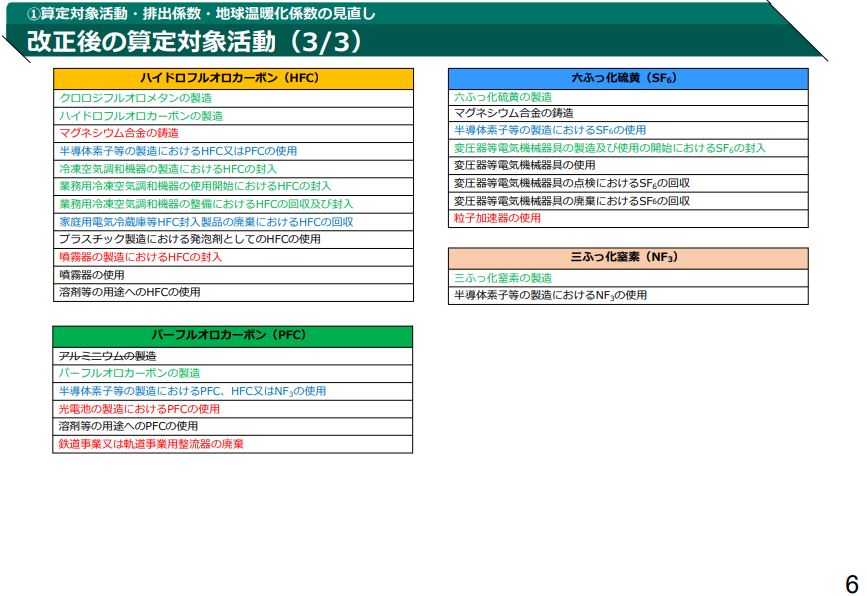The image size is (867, 596).
Task: Select the 六ふっ化硫黄（SF6） table header
Action: tap(628, 79)
